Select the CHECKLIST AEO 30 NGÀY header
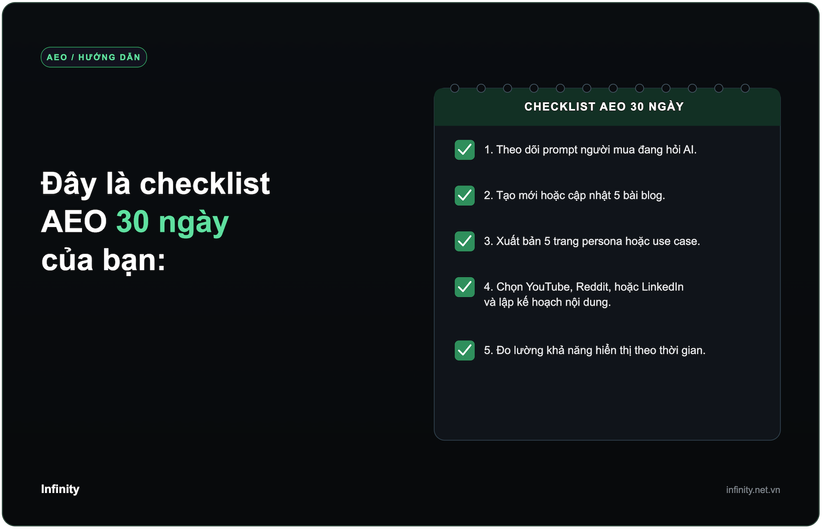 [x=604, y=107]
